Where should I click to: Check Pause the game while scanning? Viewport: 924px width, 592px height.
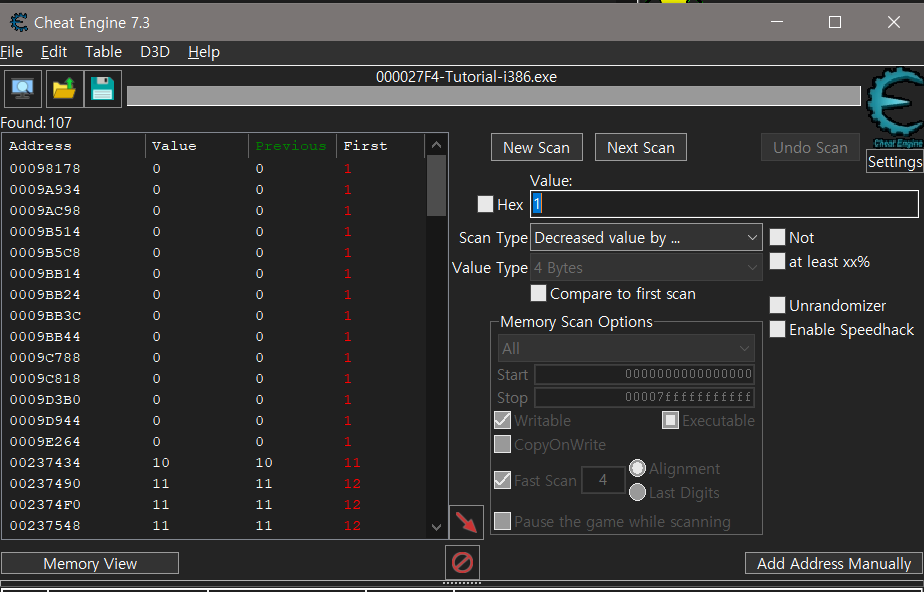click(502, 521)
